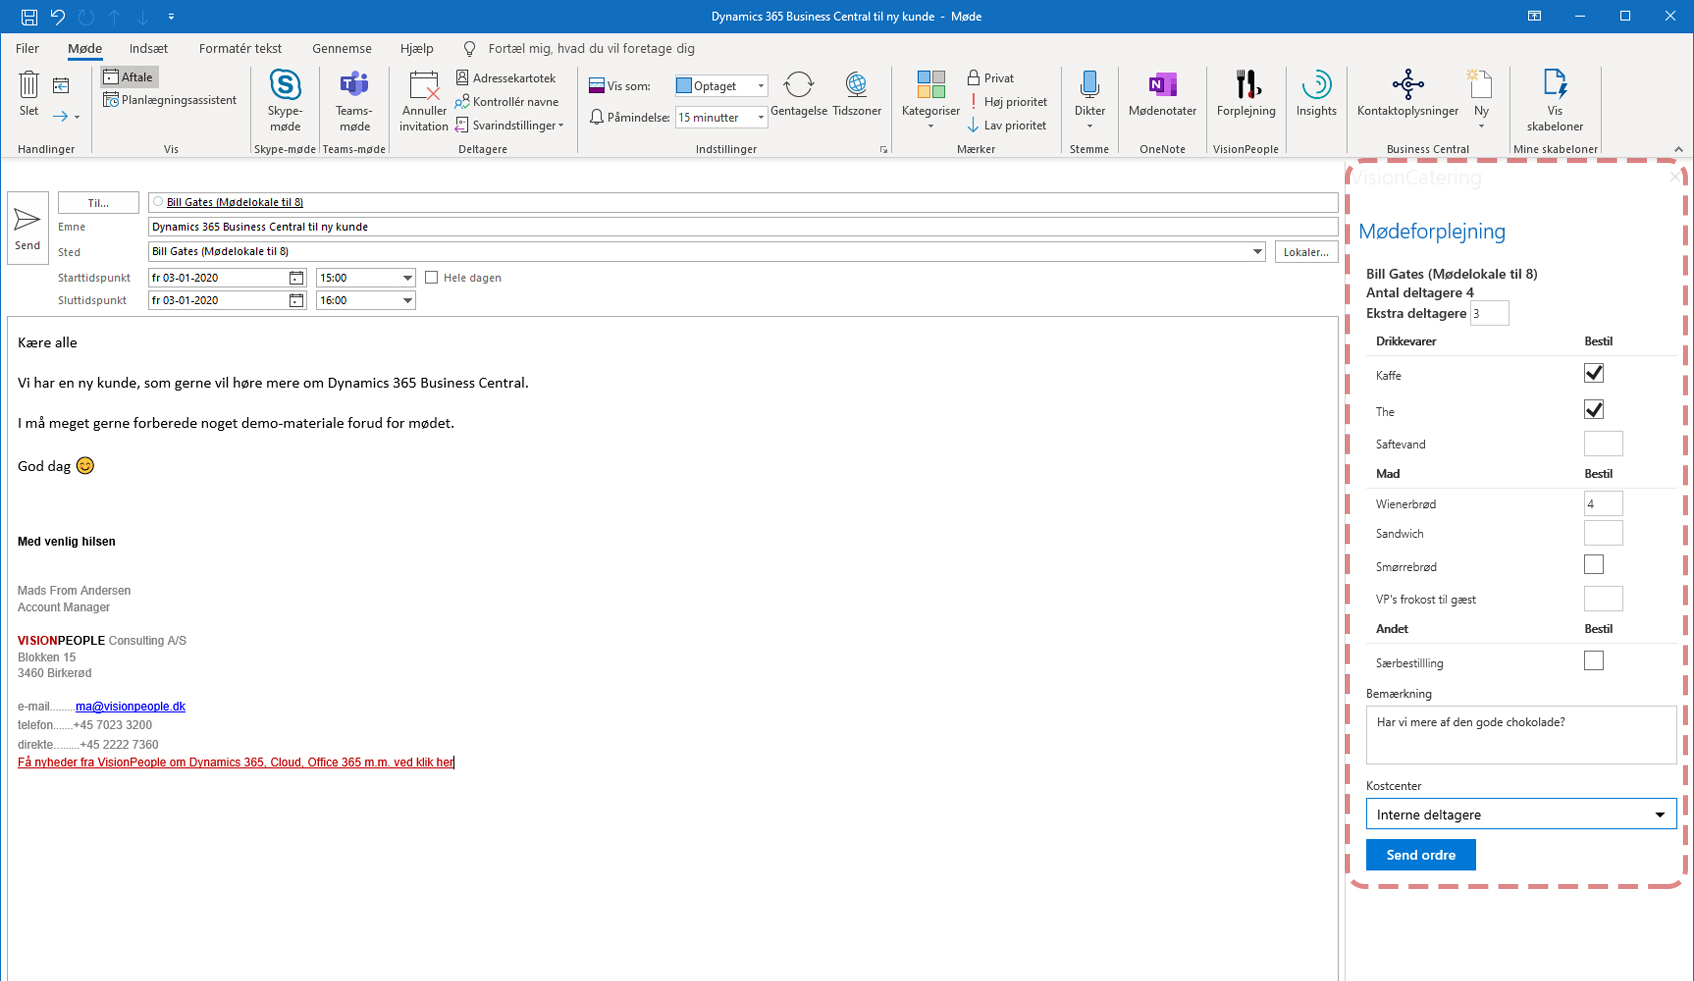
Task: Start a Teams-møde from the ribbon
Action: [x=354, y=100]
